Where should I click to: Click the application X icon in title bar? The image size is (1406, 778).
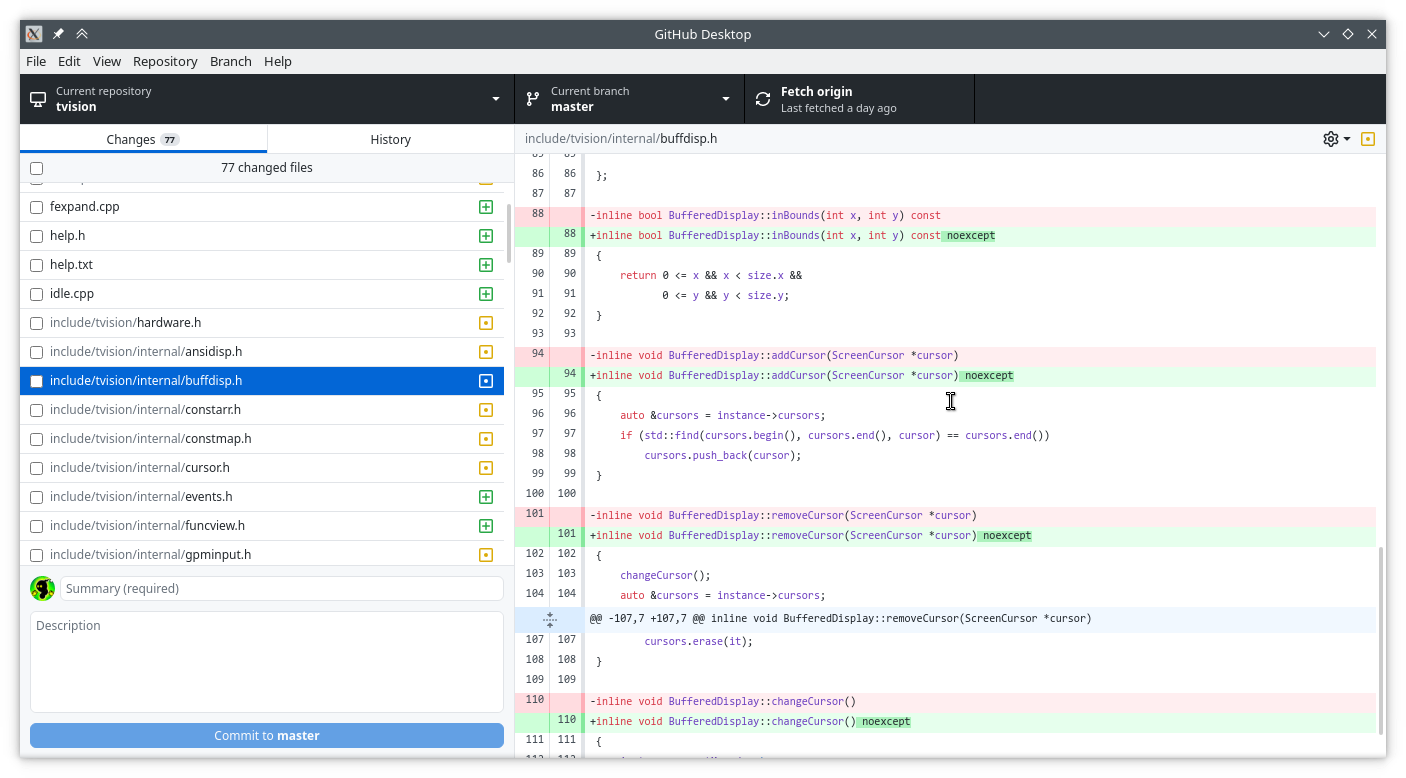click(x=34, y=34)
